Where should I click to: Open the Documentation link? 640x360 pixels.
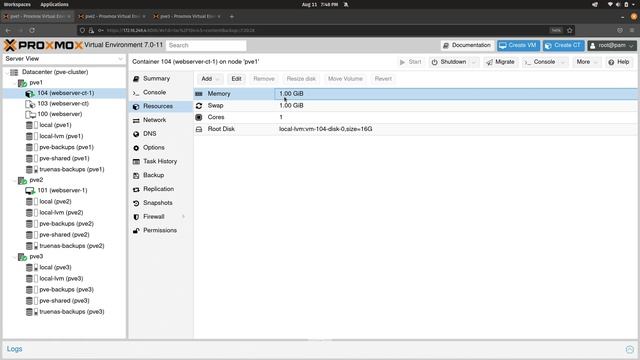tap(467, 45)
